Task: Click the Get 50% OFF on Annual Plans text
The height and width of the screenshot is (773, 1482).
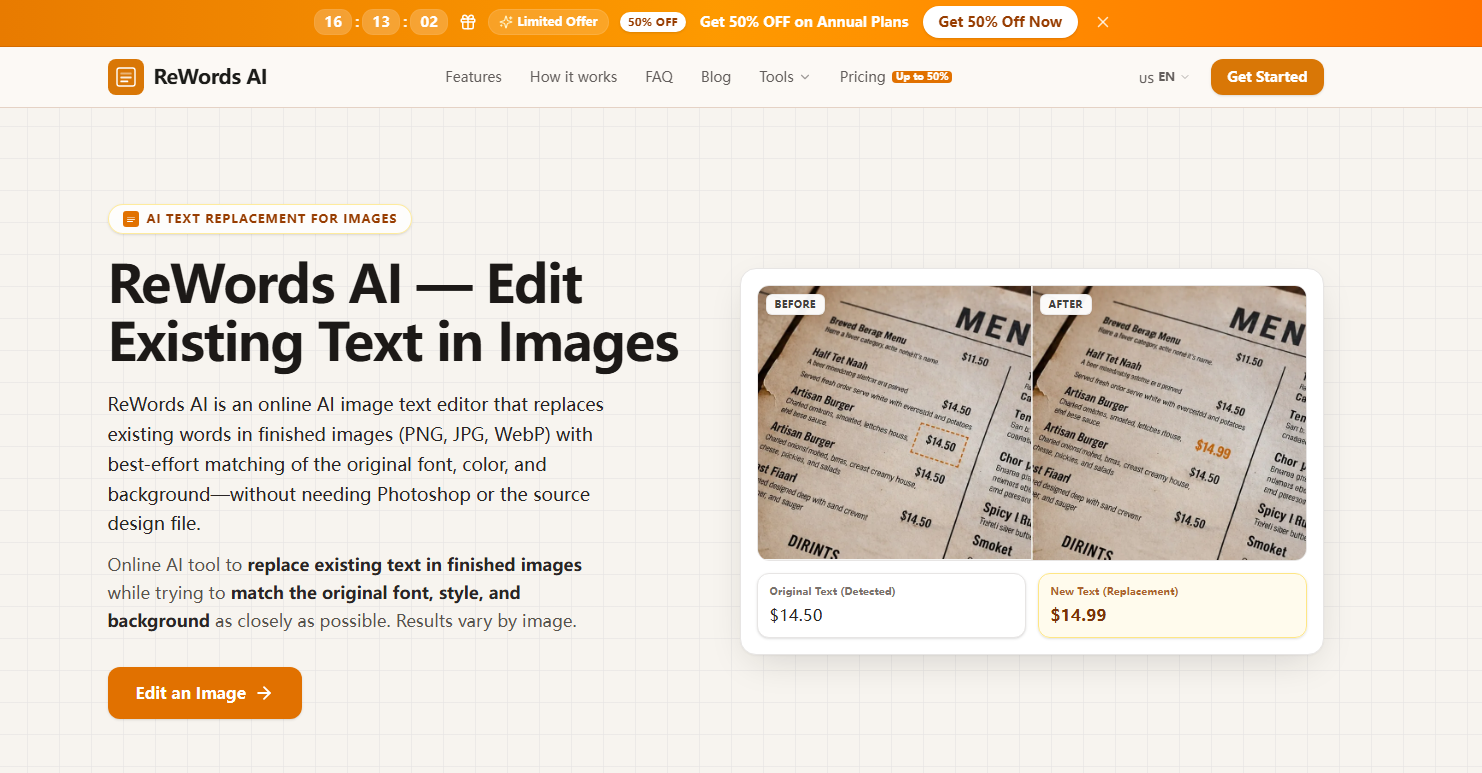Action: 804,22
